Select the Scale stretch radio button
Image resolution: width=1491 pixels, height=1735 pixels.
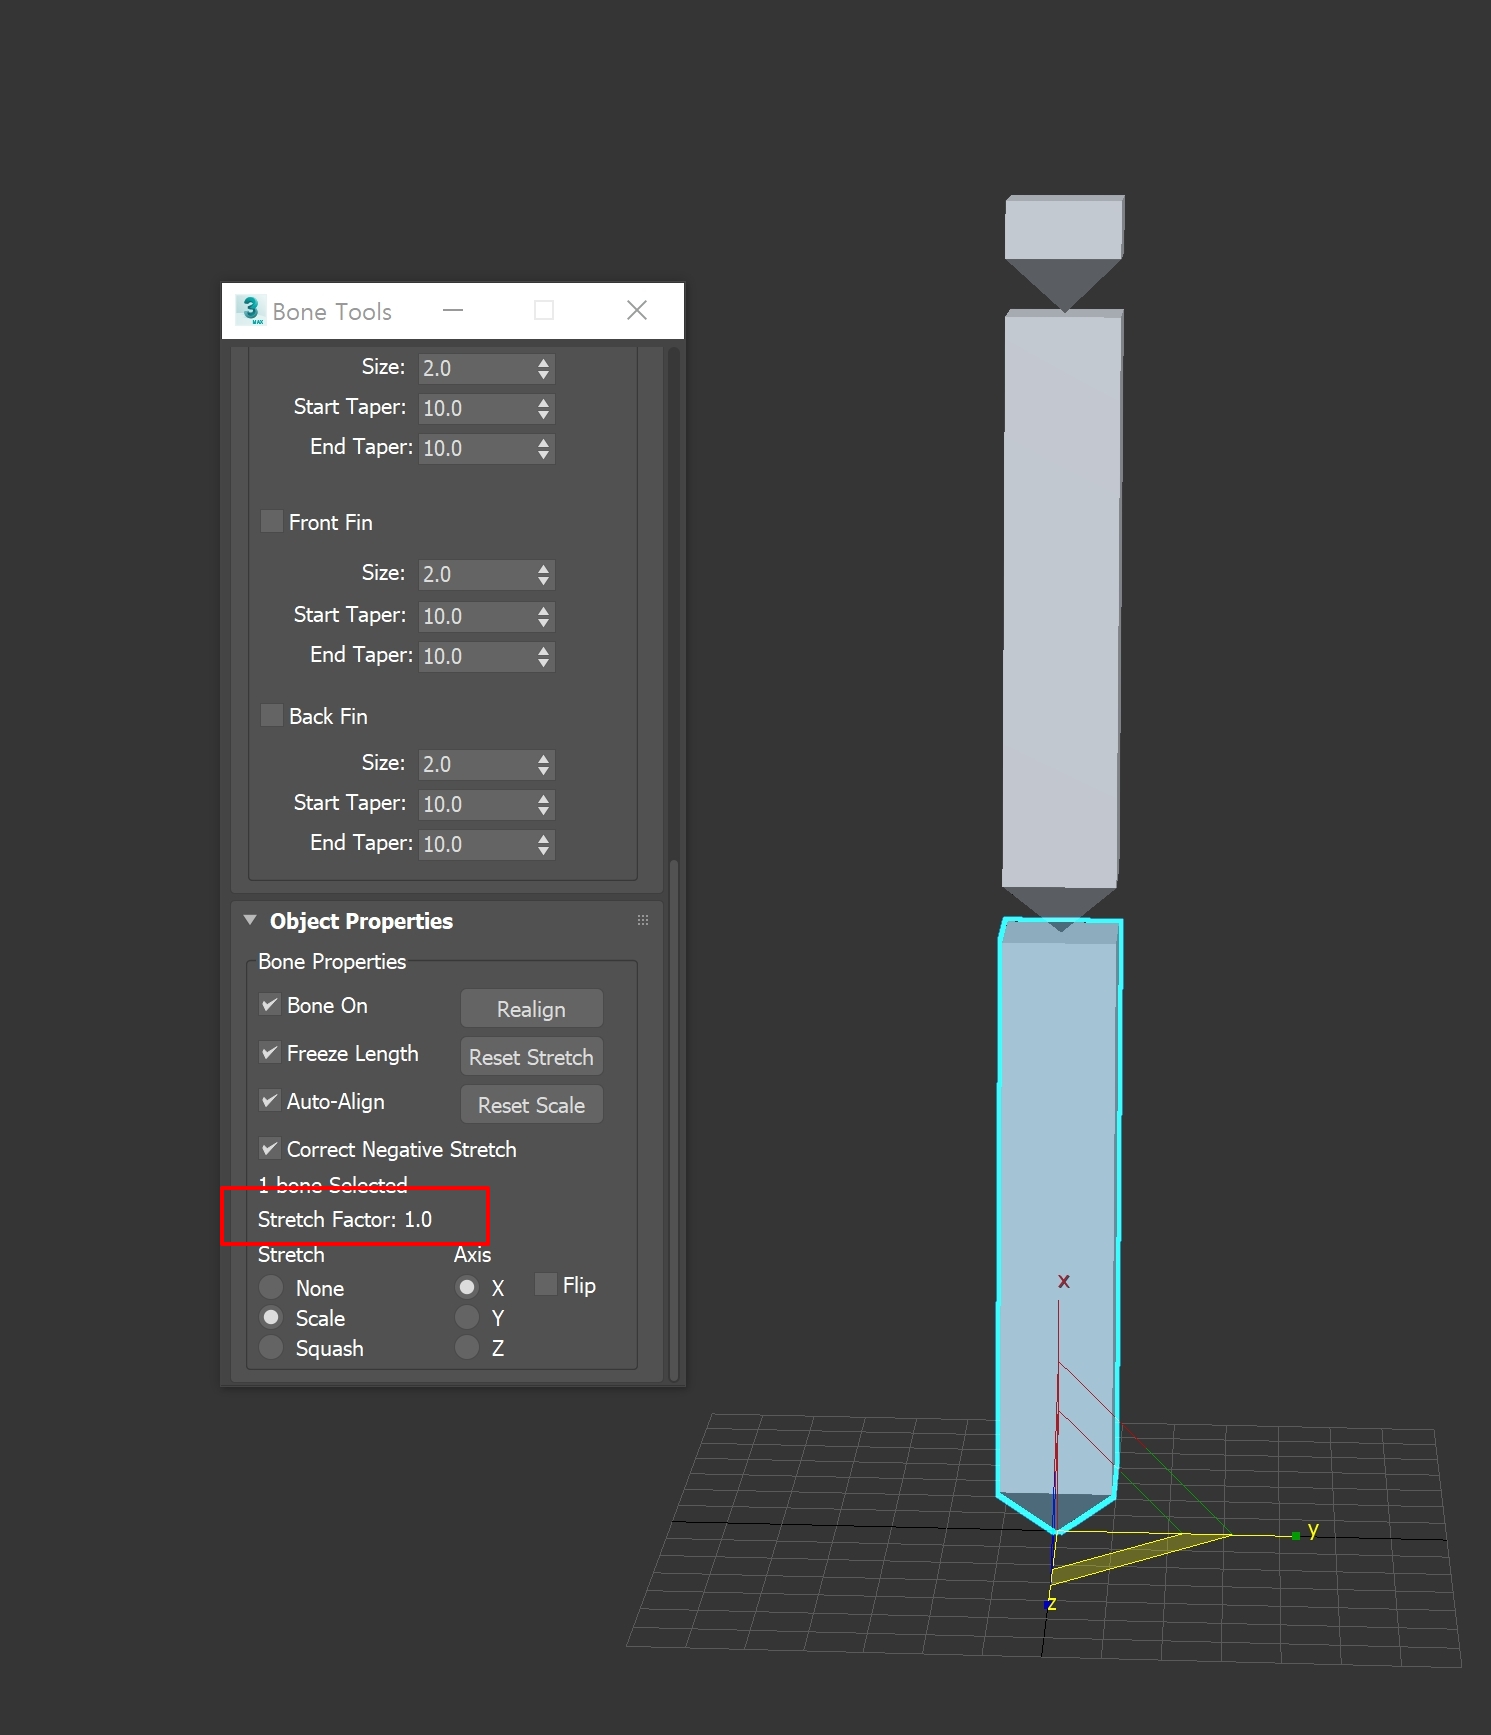271,1317
